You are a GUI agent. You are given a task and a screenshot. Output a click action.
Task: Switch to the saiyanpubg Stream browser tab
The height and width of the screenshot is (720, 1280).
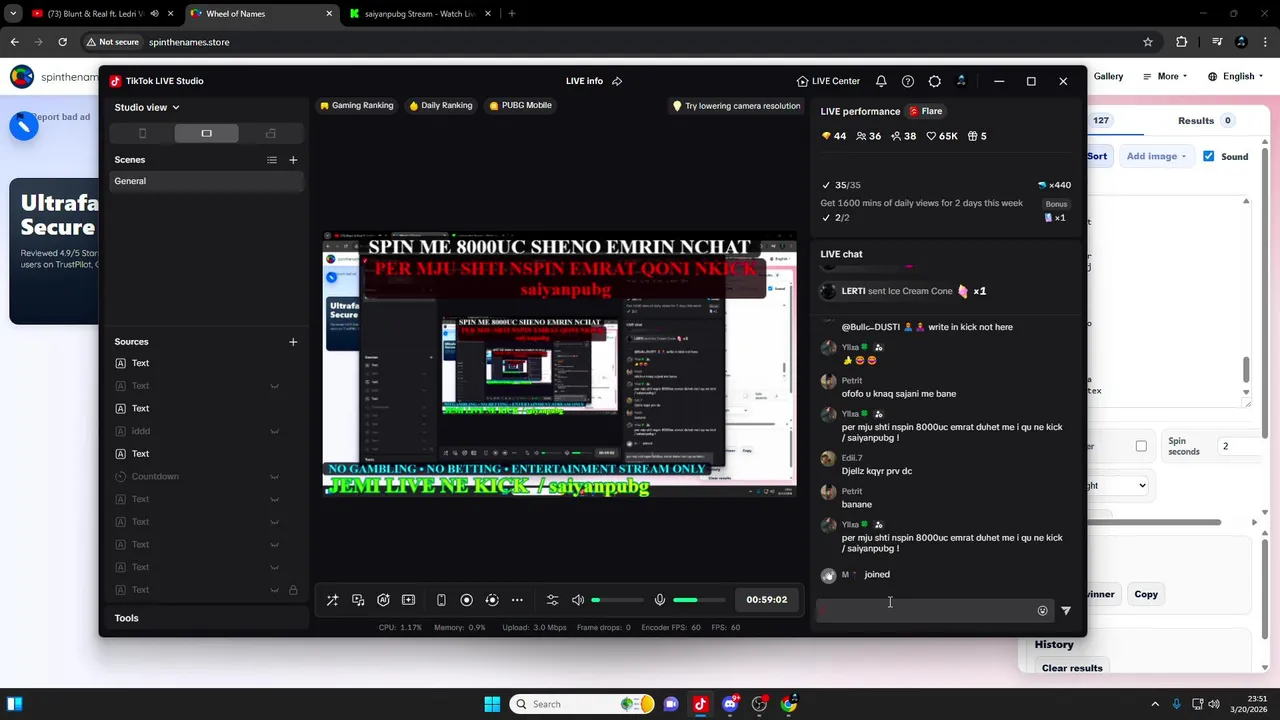coord(420,14)
